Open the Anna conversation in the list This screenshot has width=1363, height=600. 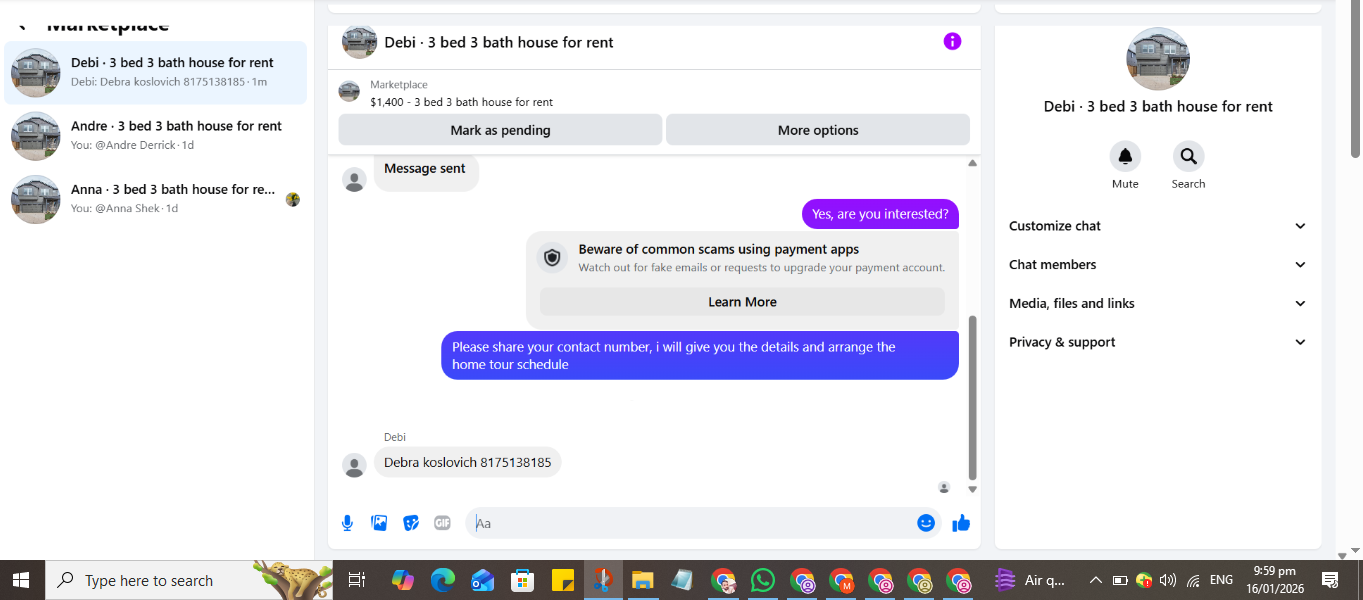[x=156, y=199]
